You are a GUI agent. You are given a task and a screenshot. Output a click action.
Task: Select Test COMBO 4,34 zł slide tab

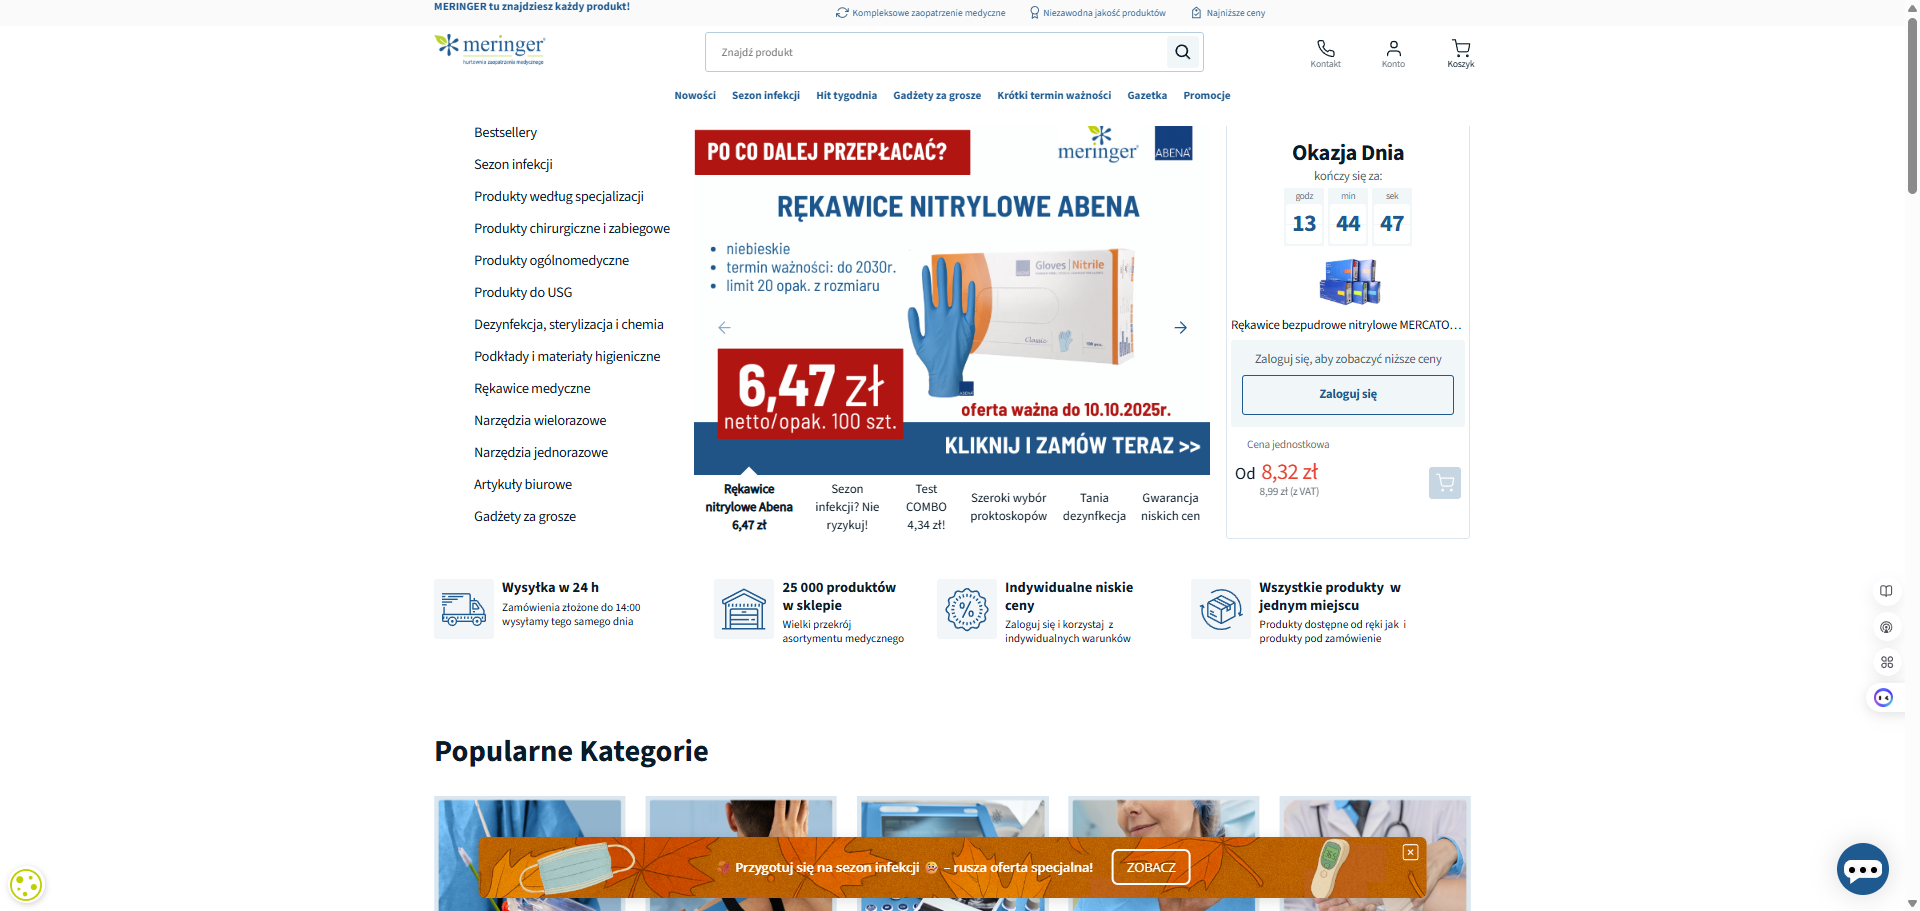pyautogui.click(x=926, y=507)
